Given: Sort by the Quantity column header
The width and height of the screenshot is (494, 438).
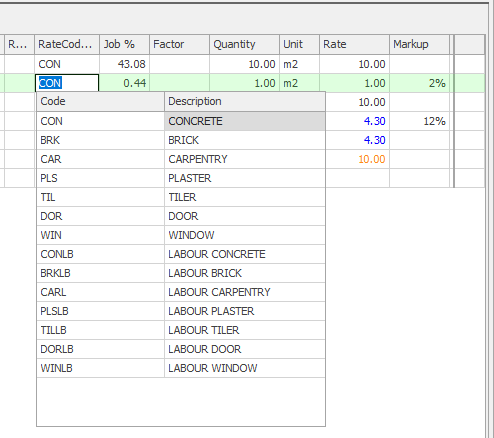Looking at the screenshot, I should click(x=245, y=44).
